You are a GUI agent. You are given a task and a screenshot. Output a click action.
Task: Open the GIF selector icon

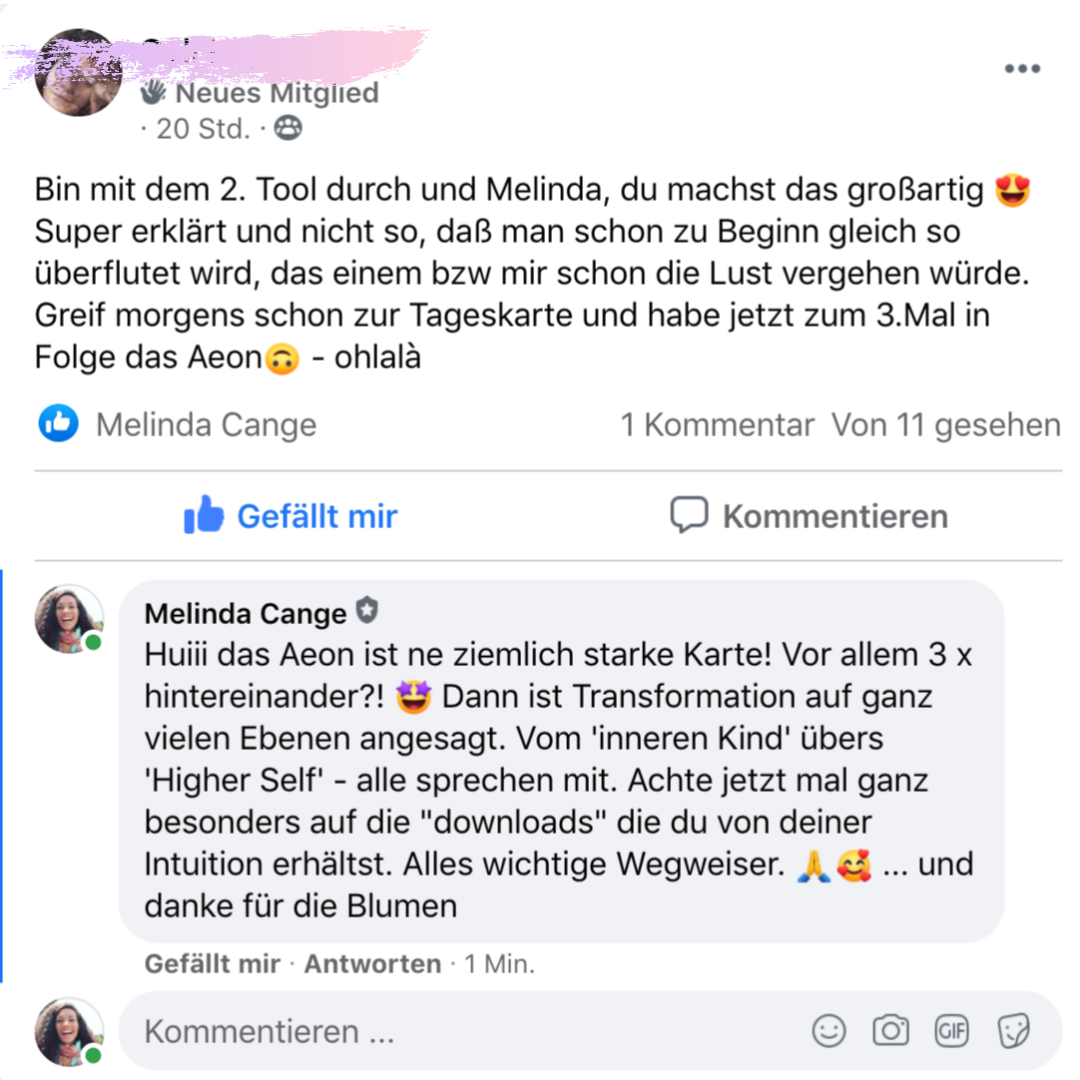[x=952, y=1031]
